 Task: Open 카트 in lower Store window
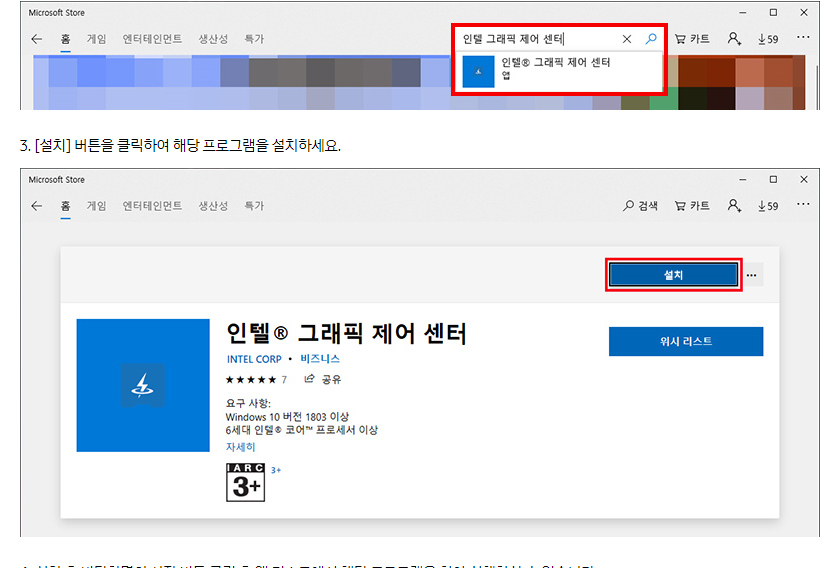(692, 206)
